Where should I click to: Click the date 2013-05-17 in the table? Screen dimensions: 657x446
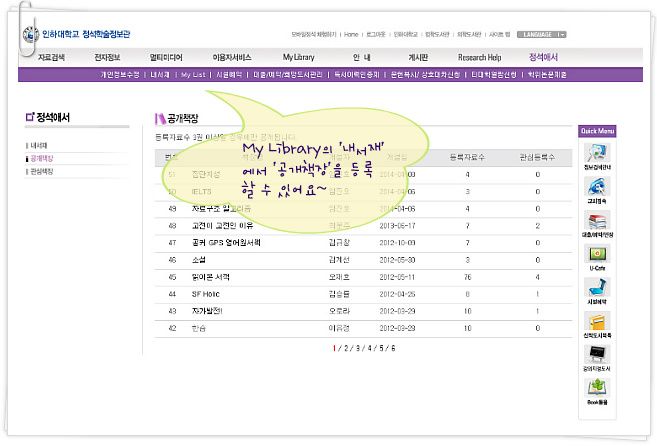click(x=397, y=226)
